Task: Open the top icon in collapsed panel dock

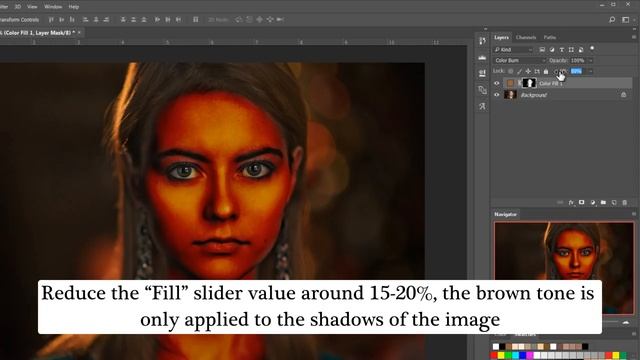Action: (482, 41)
